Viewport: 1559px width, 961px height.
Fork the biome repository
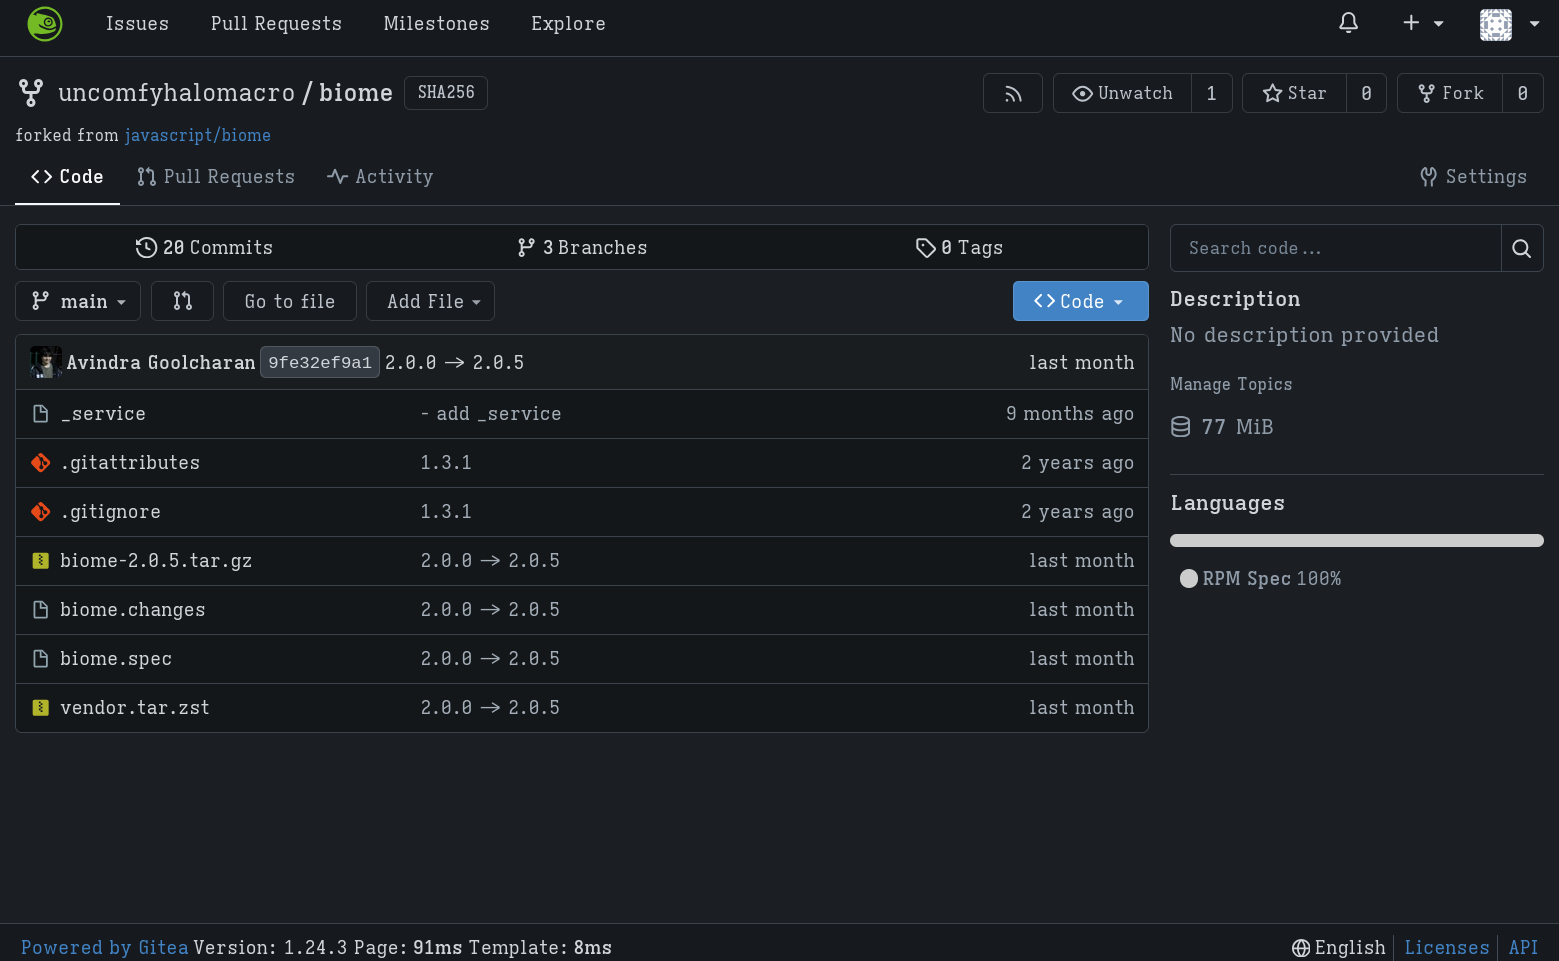[x=1450, y=93]
